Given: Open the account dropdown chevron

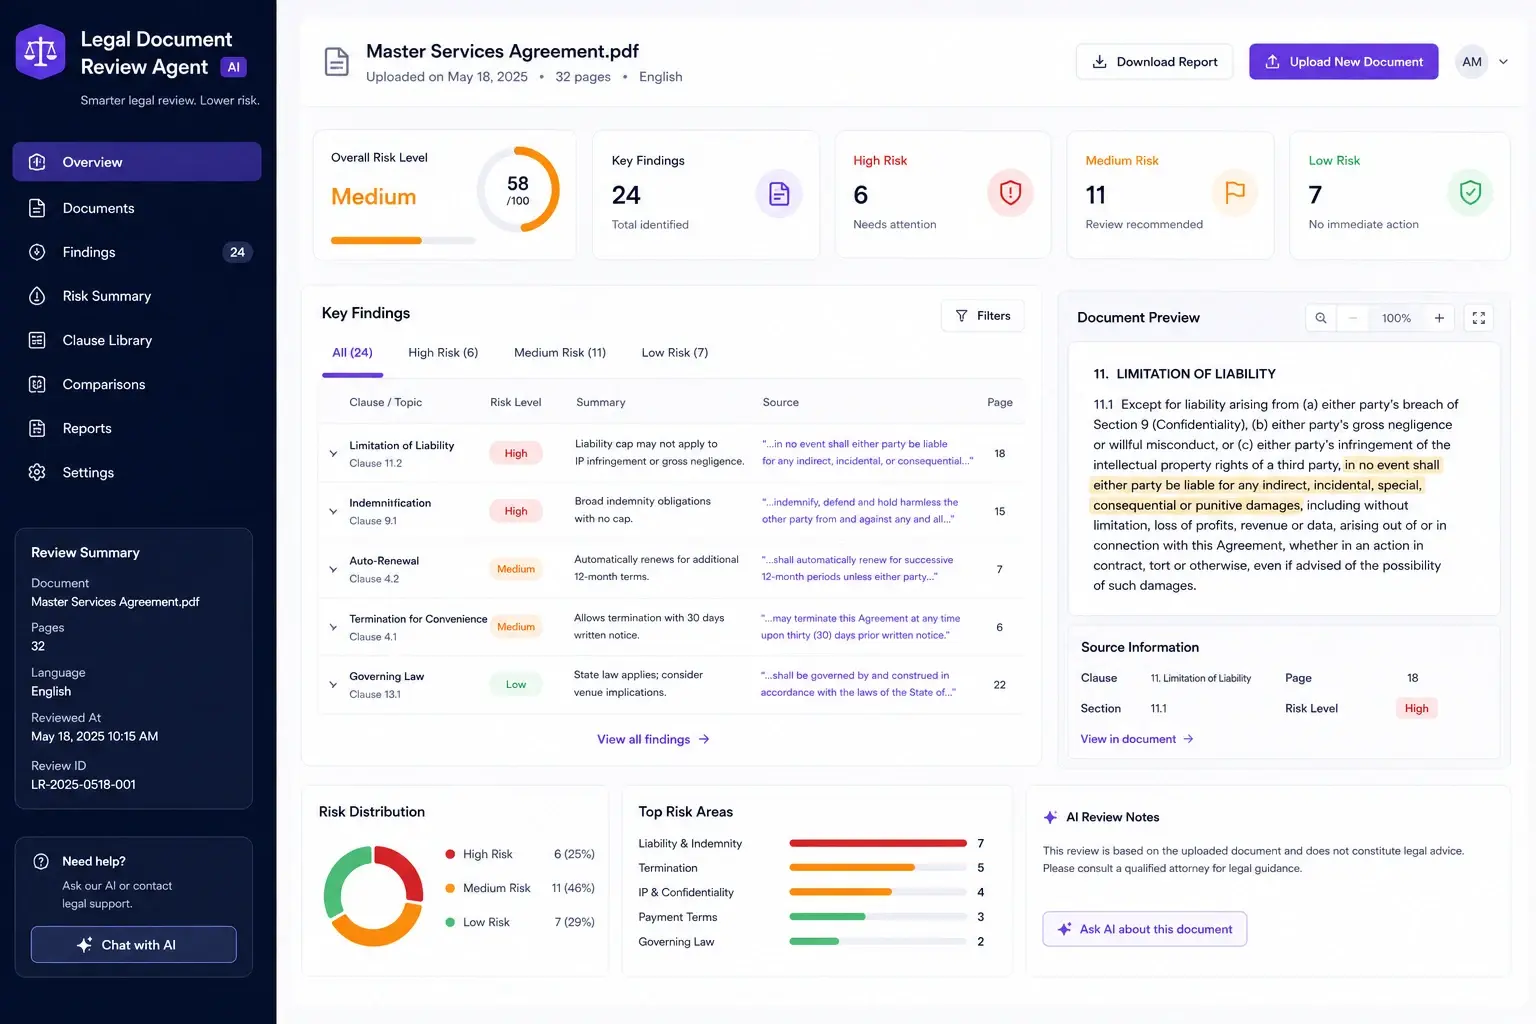Looking at the screenshot, I should [1503, 62].
